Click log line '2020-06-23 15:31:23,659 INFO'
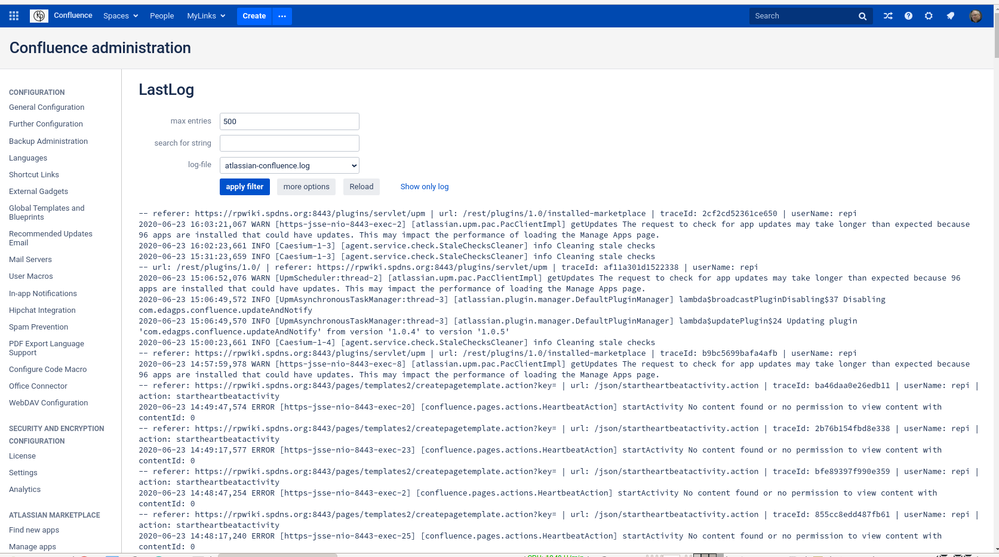 (x=397, y=257)
